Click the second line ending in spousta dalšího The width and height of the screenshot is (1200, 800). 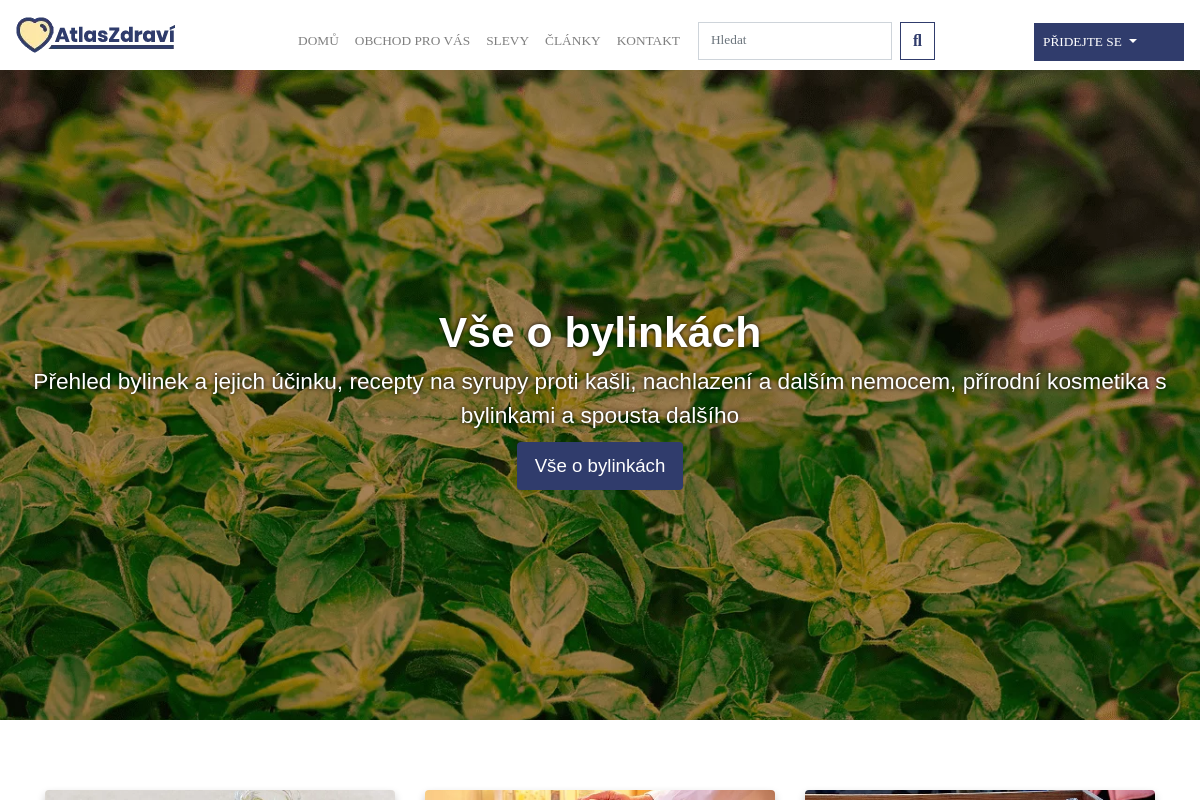(600, 415)
